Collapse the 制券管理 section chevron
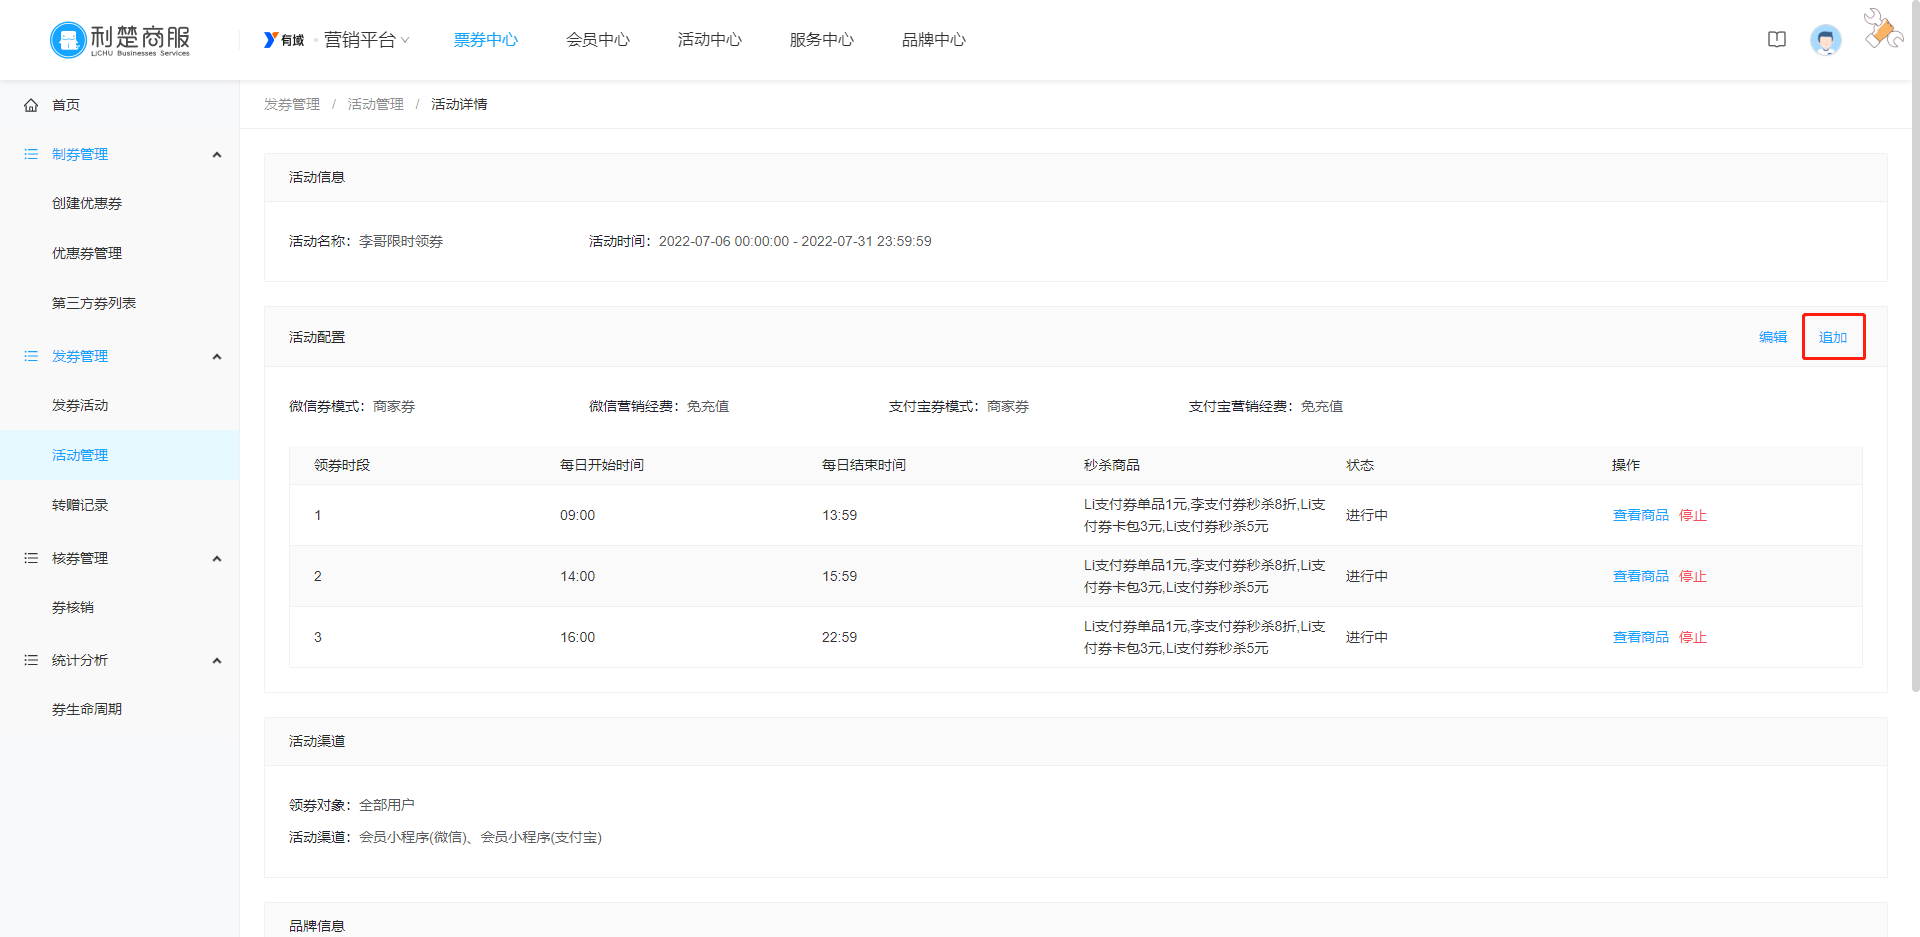 tap(217, 155)
